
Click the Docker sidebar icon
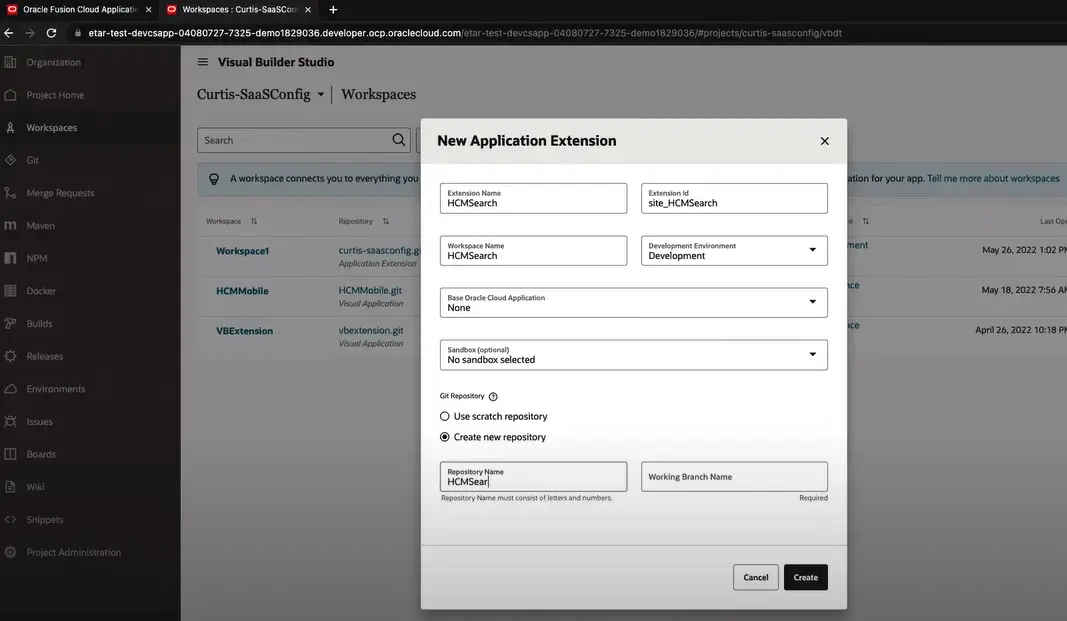(x=10, y=290)
